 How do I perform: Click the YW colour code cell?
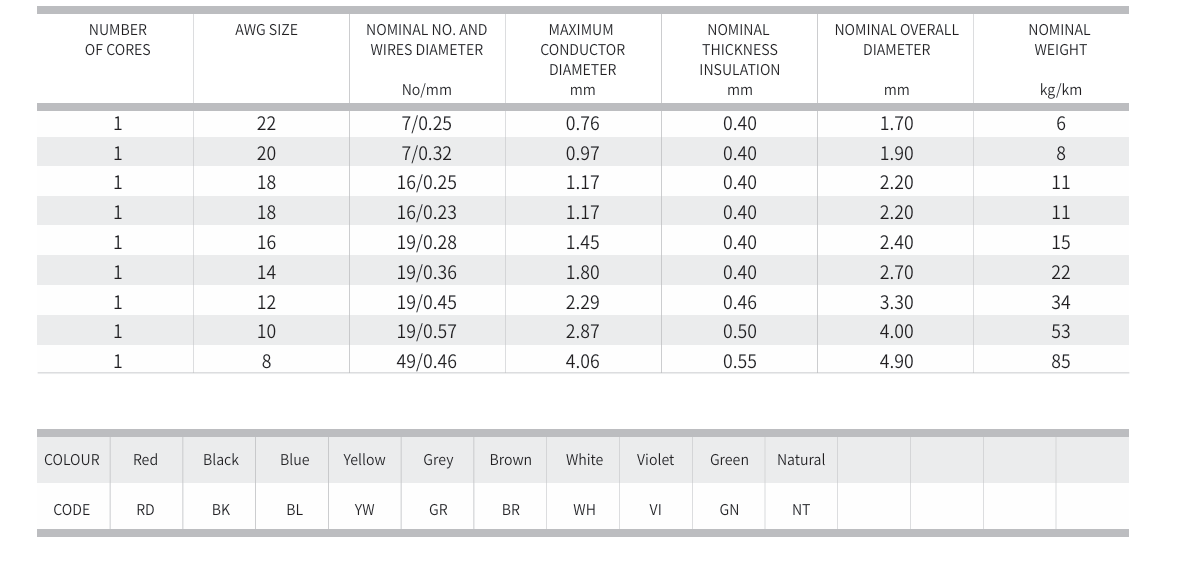364,510
